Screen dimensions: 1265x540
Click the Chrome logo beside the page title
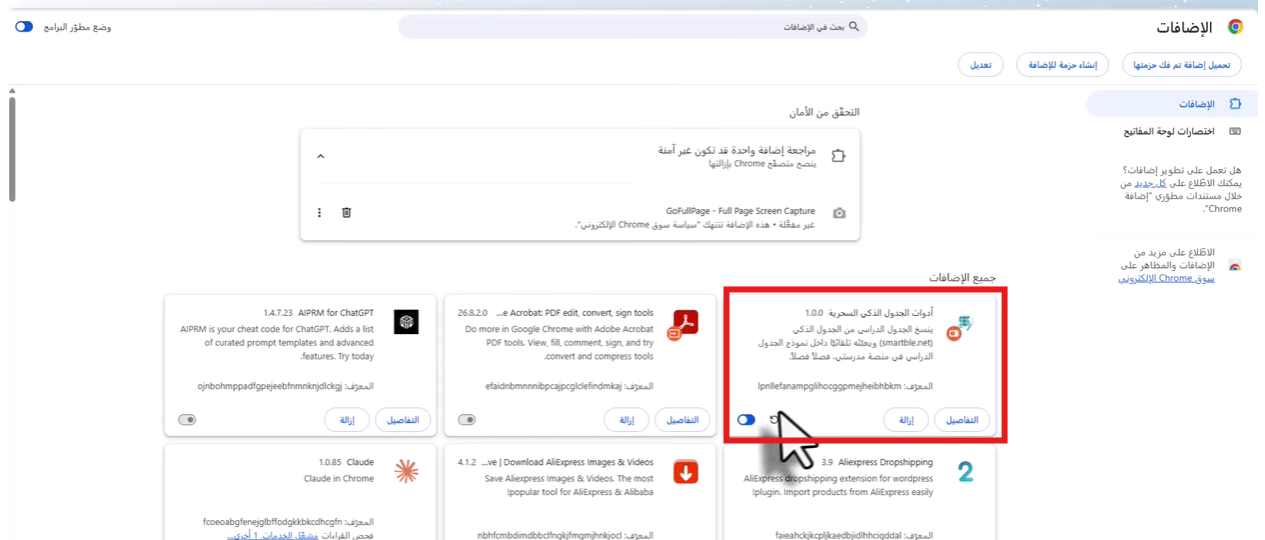point(1235,27)
